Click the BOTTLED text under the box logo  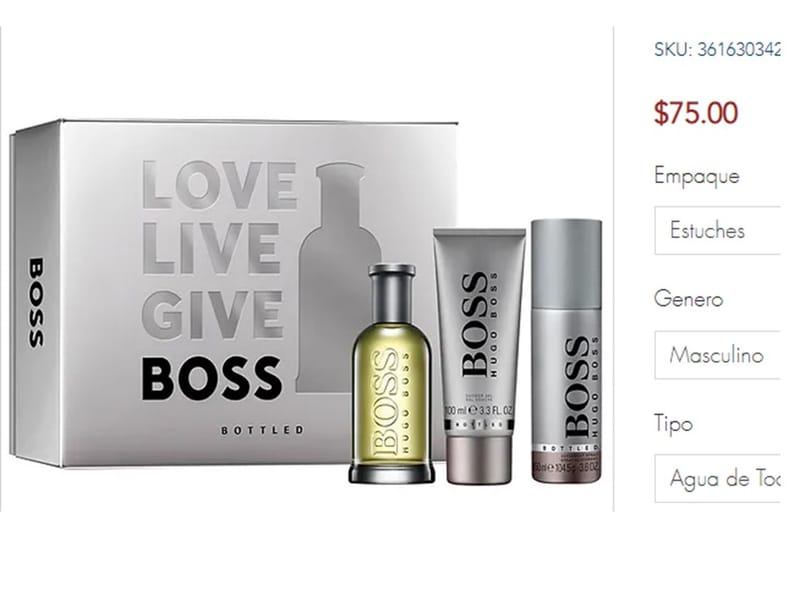pyautogui.click(x=262, y=430)
